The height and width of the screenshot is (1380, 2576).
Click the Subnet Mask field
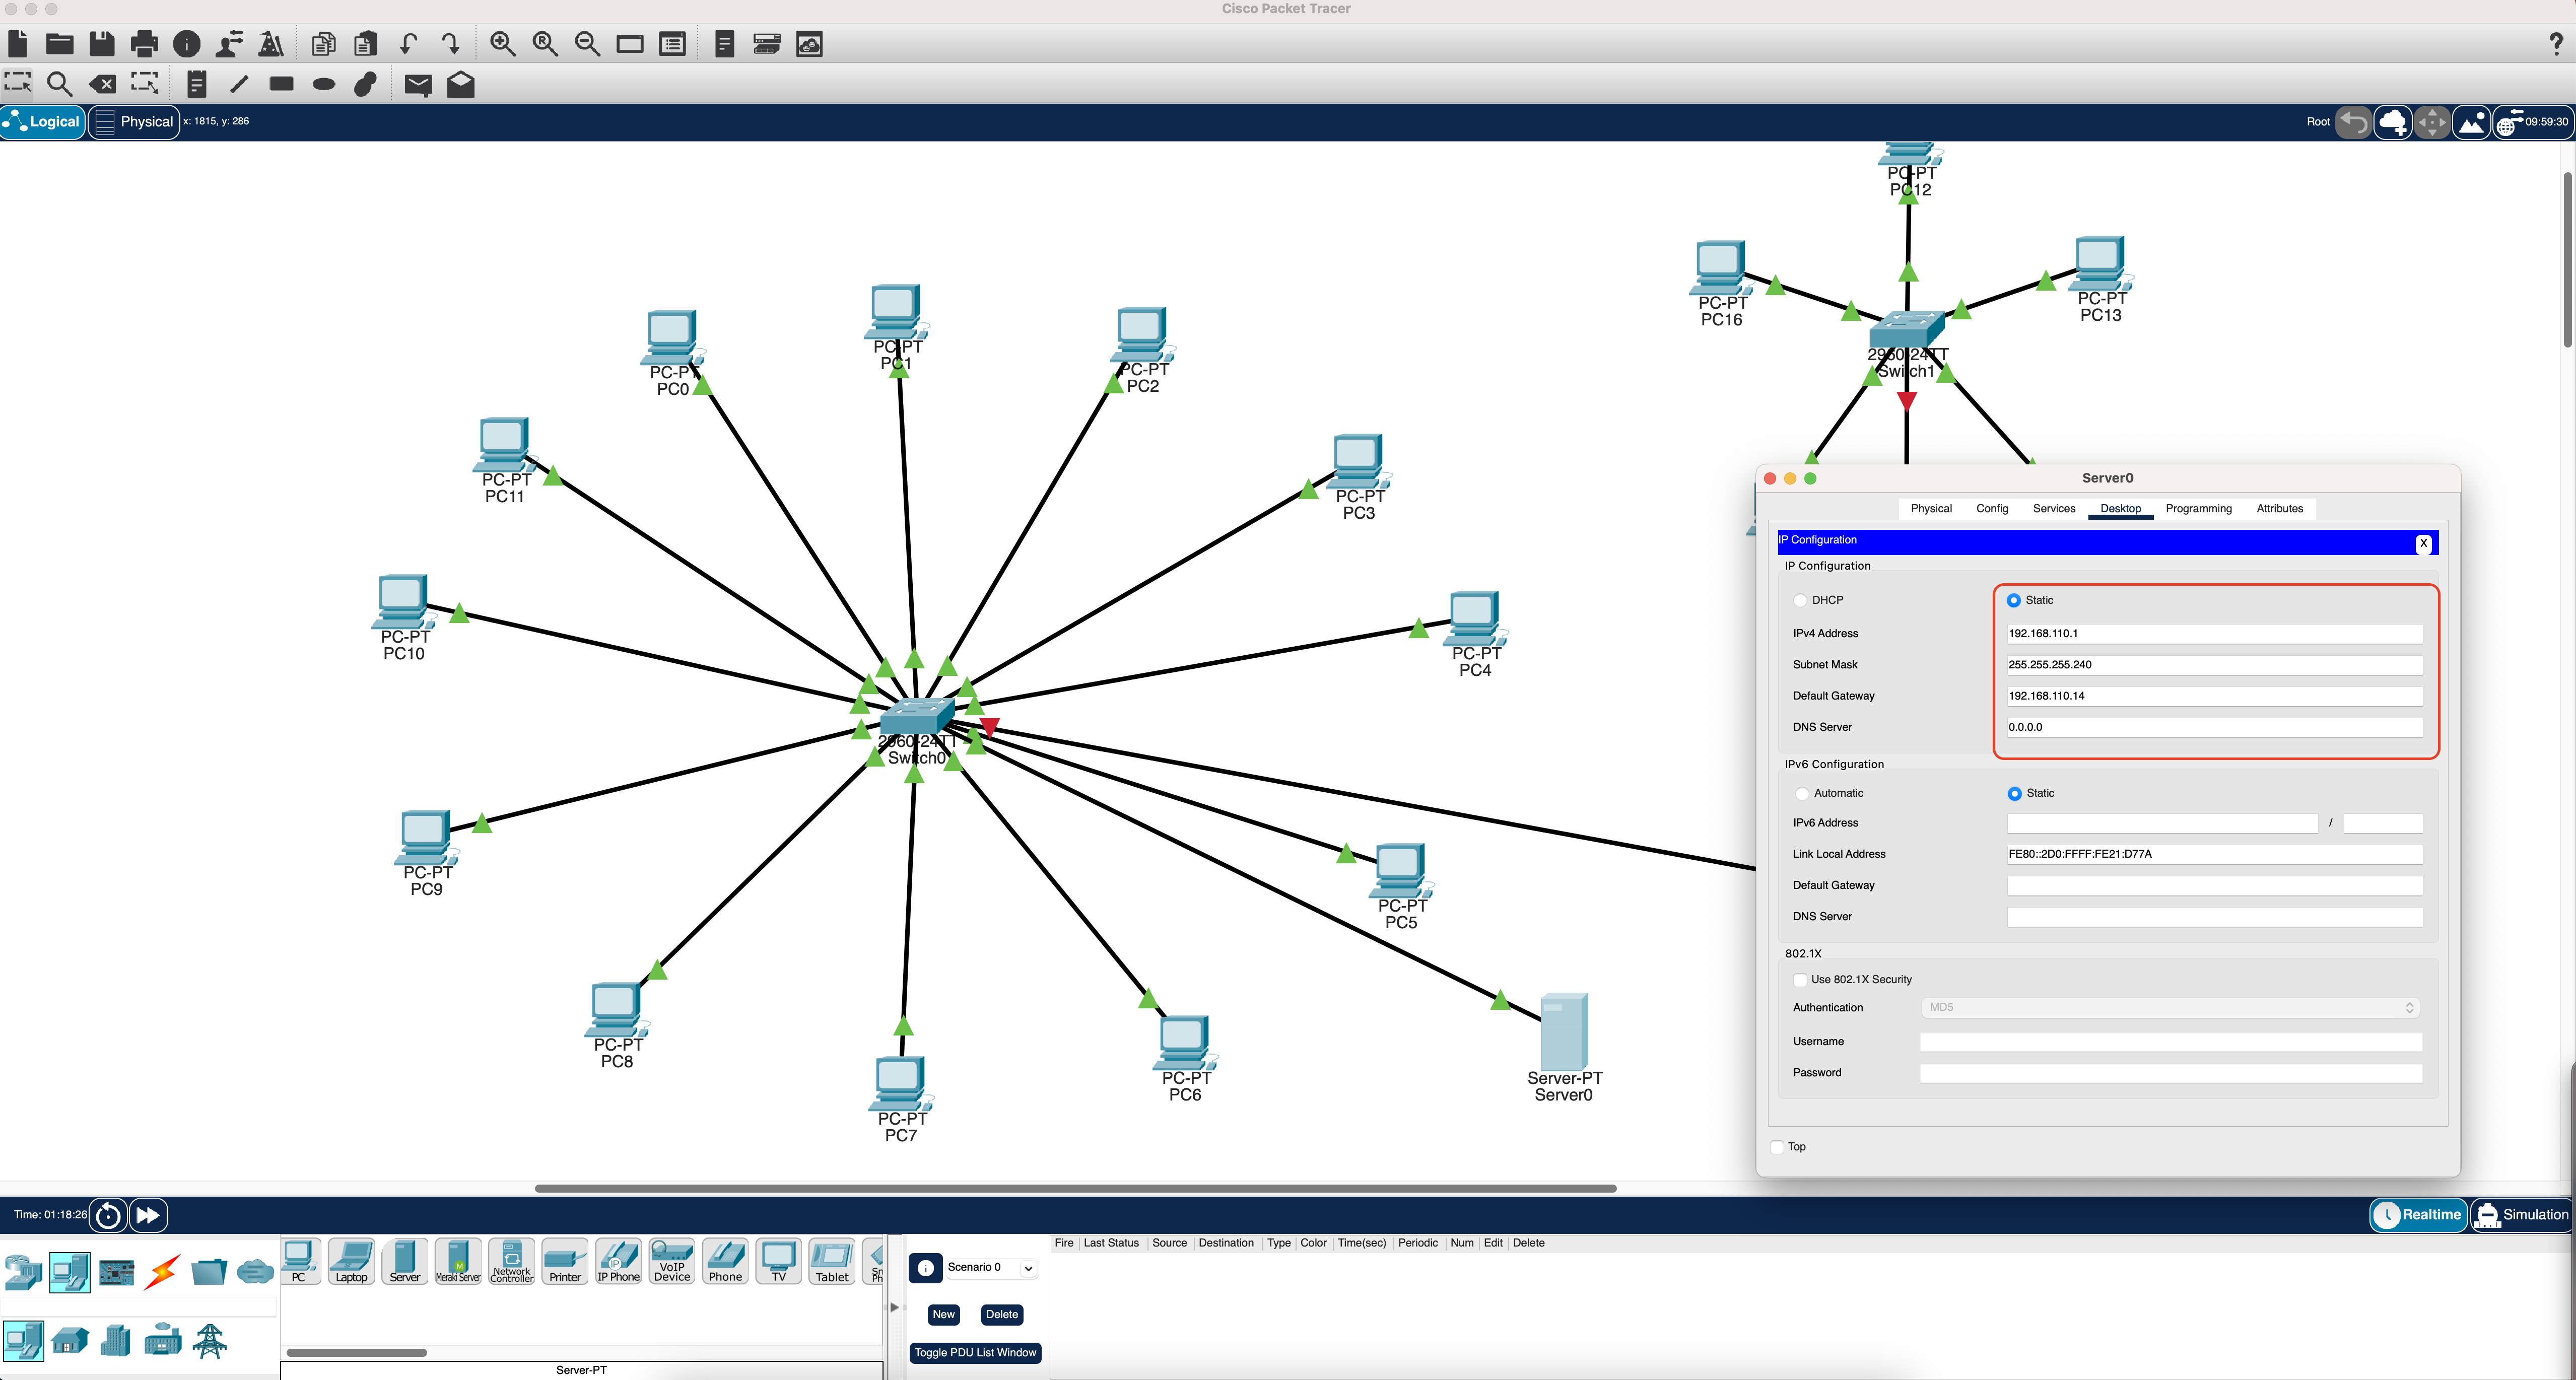(2214, 665)
